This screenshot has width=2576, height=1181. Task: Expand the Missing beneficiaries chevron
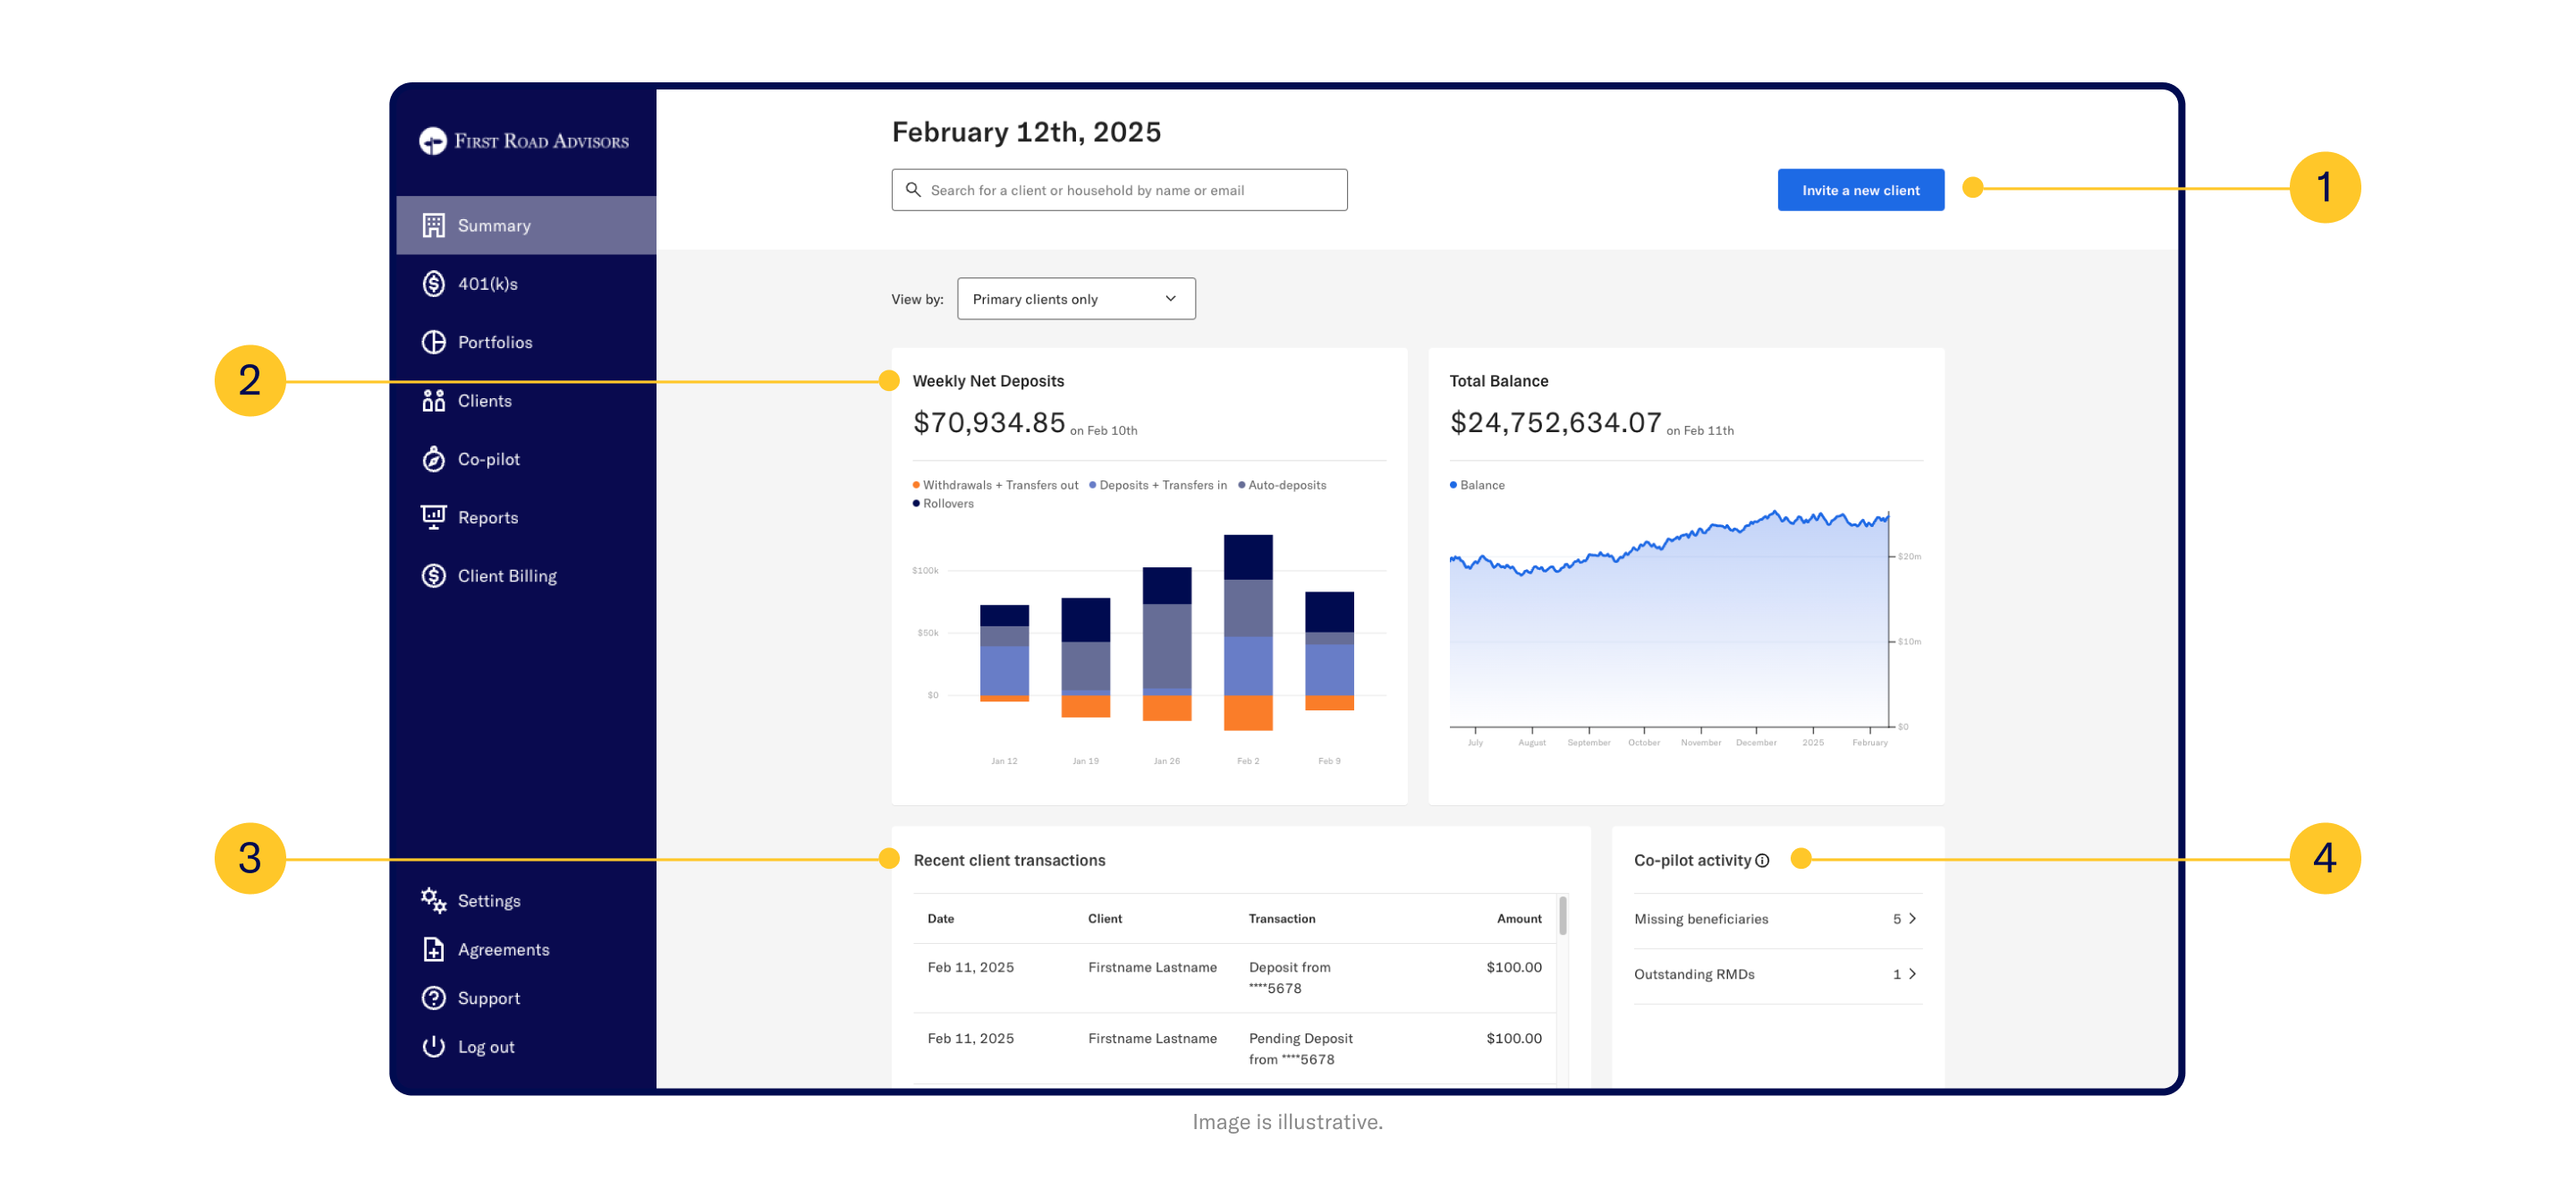(x=1911, y=918)
